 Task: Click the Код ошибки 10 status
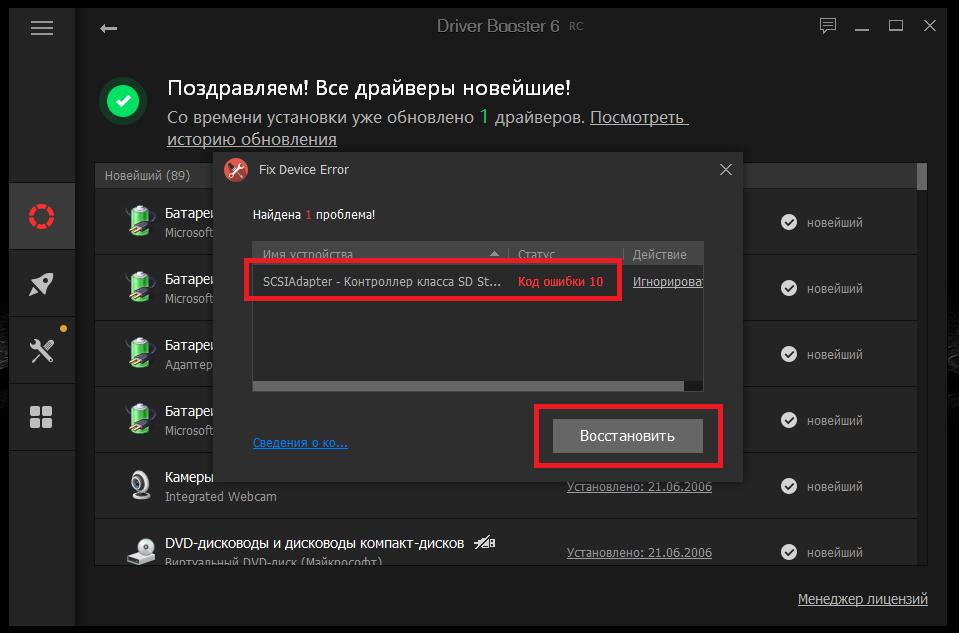click(560, 281)
